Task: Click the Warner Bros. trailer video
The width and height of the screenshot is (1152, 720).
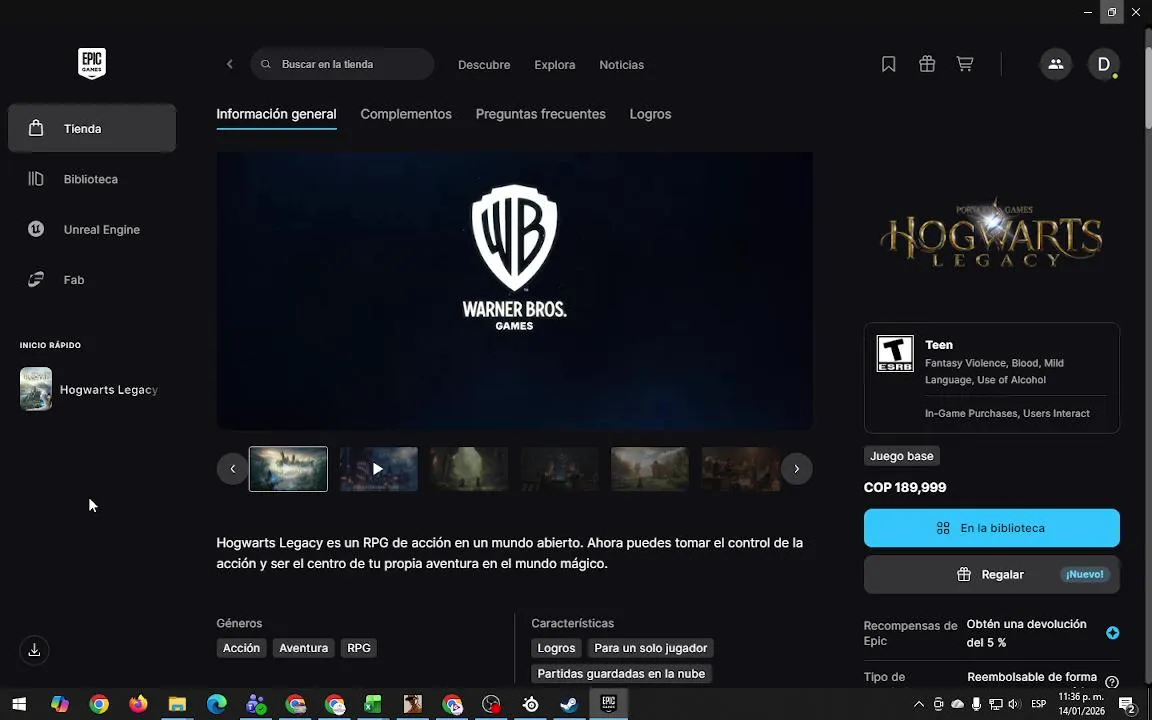Action: [514, 291]
